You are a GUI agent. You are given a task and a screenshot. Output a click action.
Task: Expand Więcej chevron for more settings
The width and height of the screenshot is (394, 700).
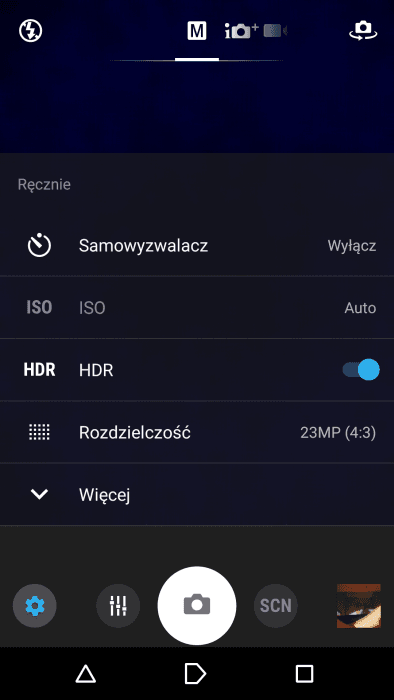pyautogui.click(x=39, y=494)
